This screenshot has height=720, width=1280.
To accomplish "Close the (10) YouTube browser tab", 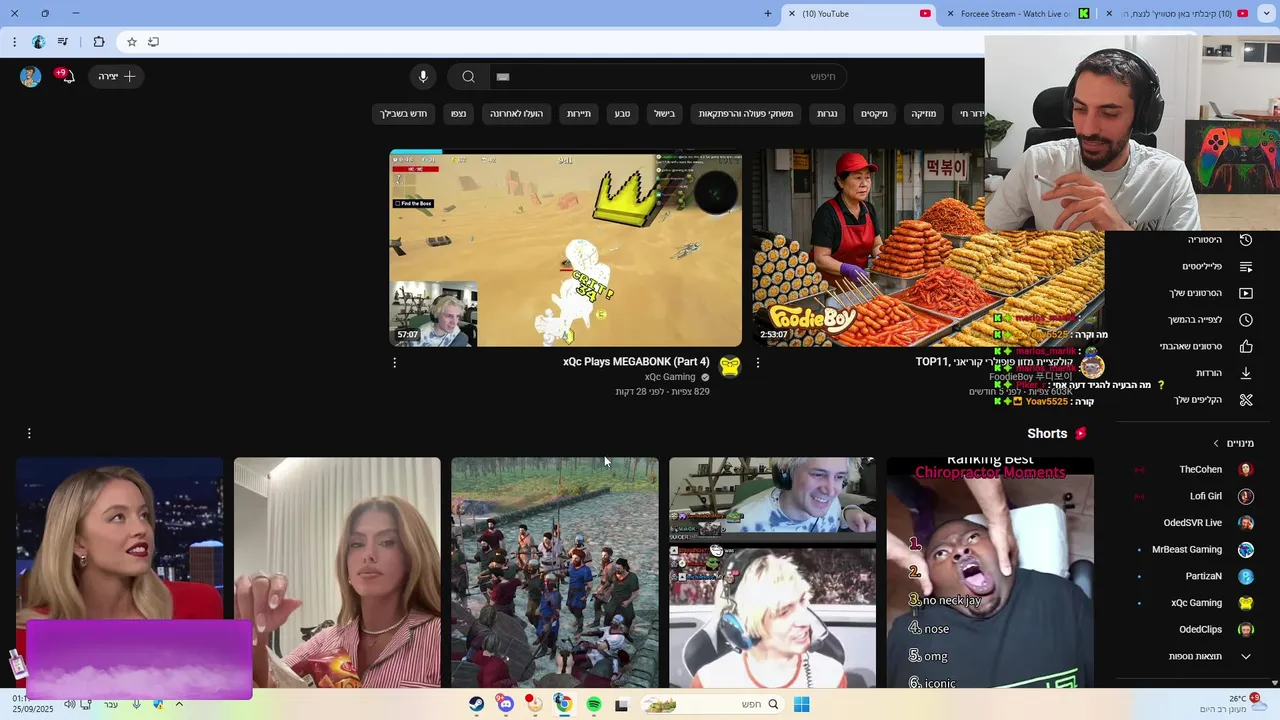I will pos(792,14).
